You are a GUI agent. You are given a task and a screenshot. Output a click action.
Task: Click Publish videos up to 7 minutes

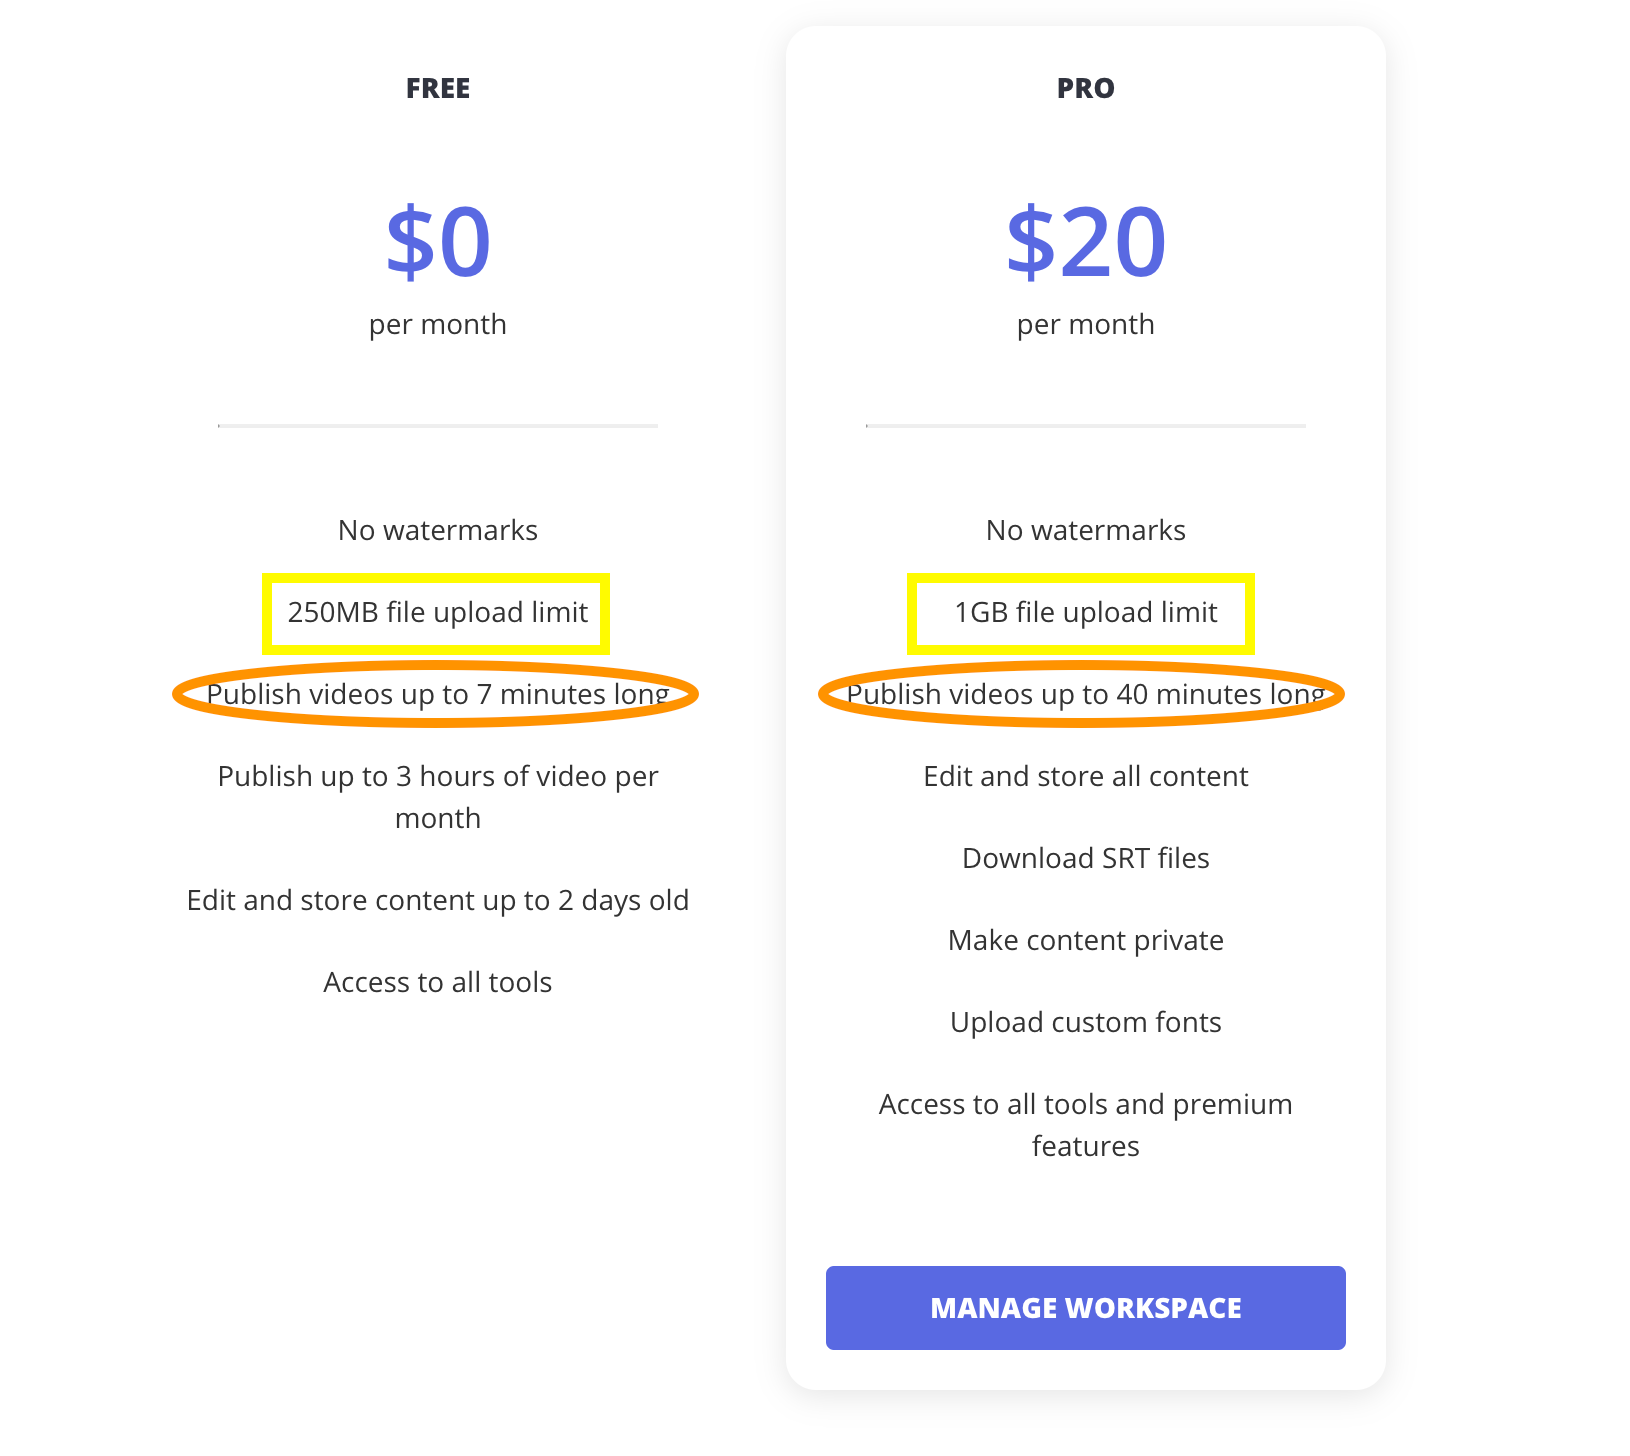coord(438,694)
